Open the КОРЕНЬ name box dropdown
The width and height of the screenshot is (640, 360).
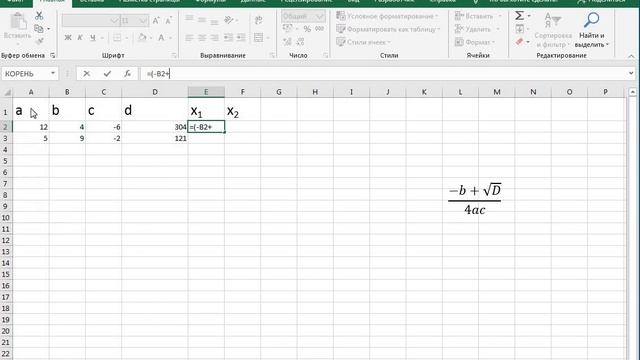click(x=53, y=73)
